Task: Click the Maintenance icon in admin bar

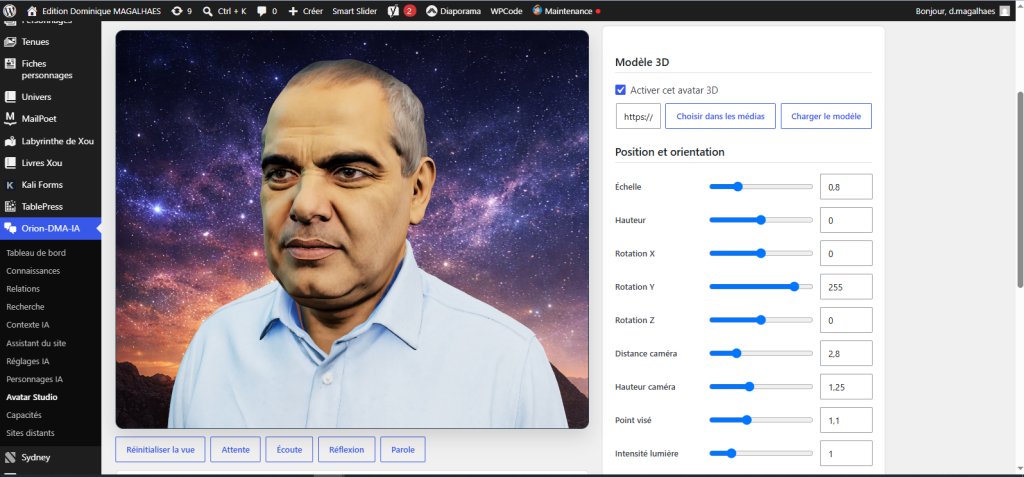Action: (x=537, y=10)
